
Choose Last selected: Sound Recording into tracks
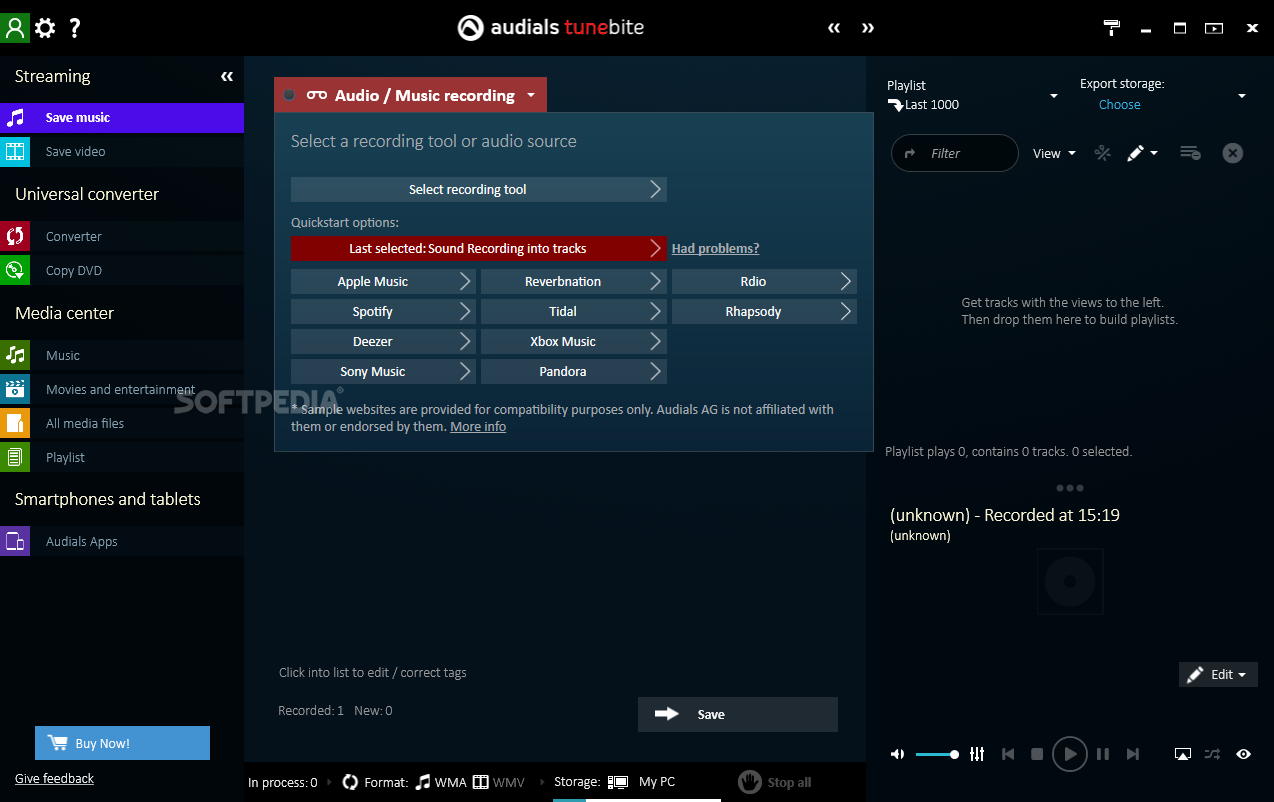(478, 249)
